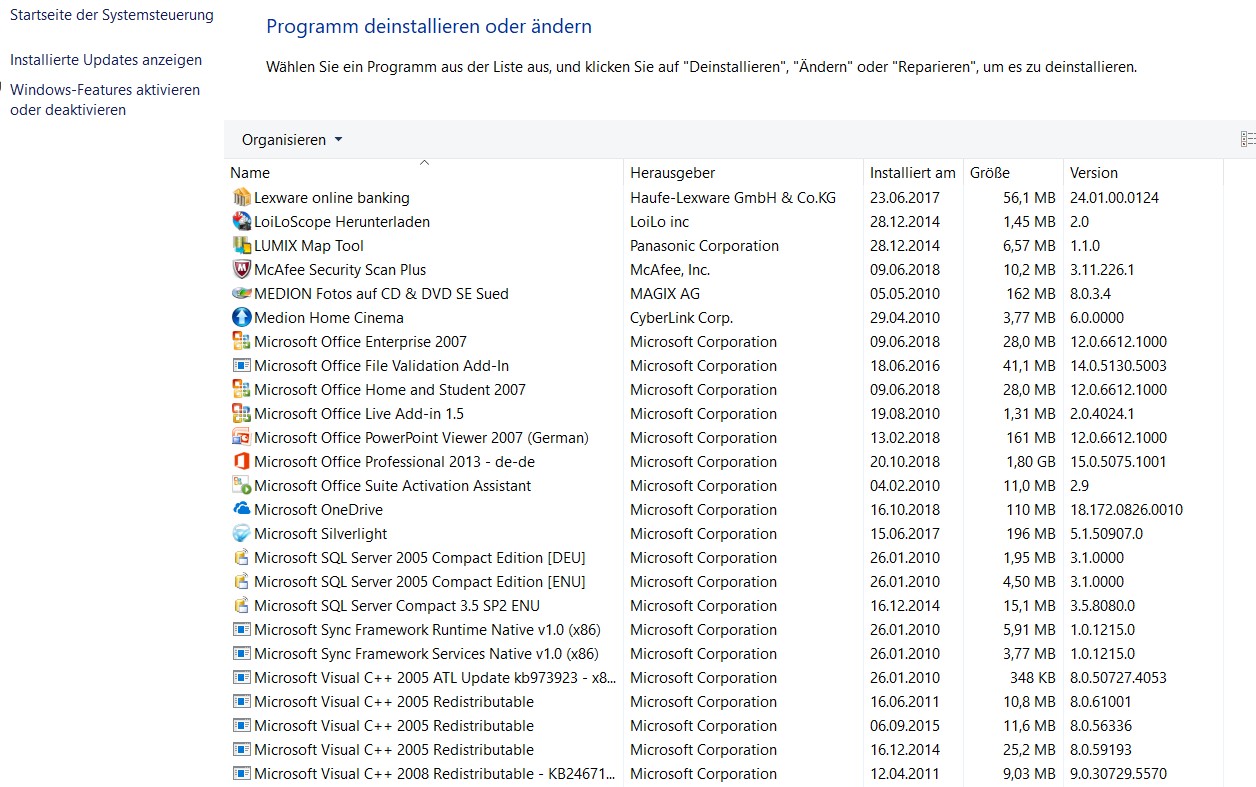The height and width of the screenshot is (787, 1256).
Task: Sort by the Version column header
Action: tap(1143, 172)
